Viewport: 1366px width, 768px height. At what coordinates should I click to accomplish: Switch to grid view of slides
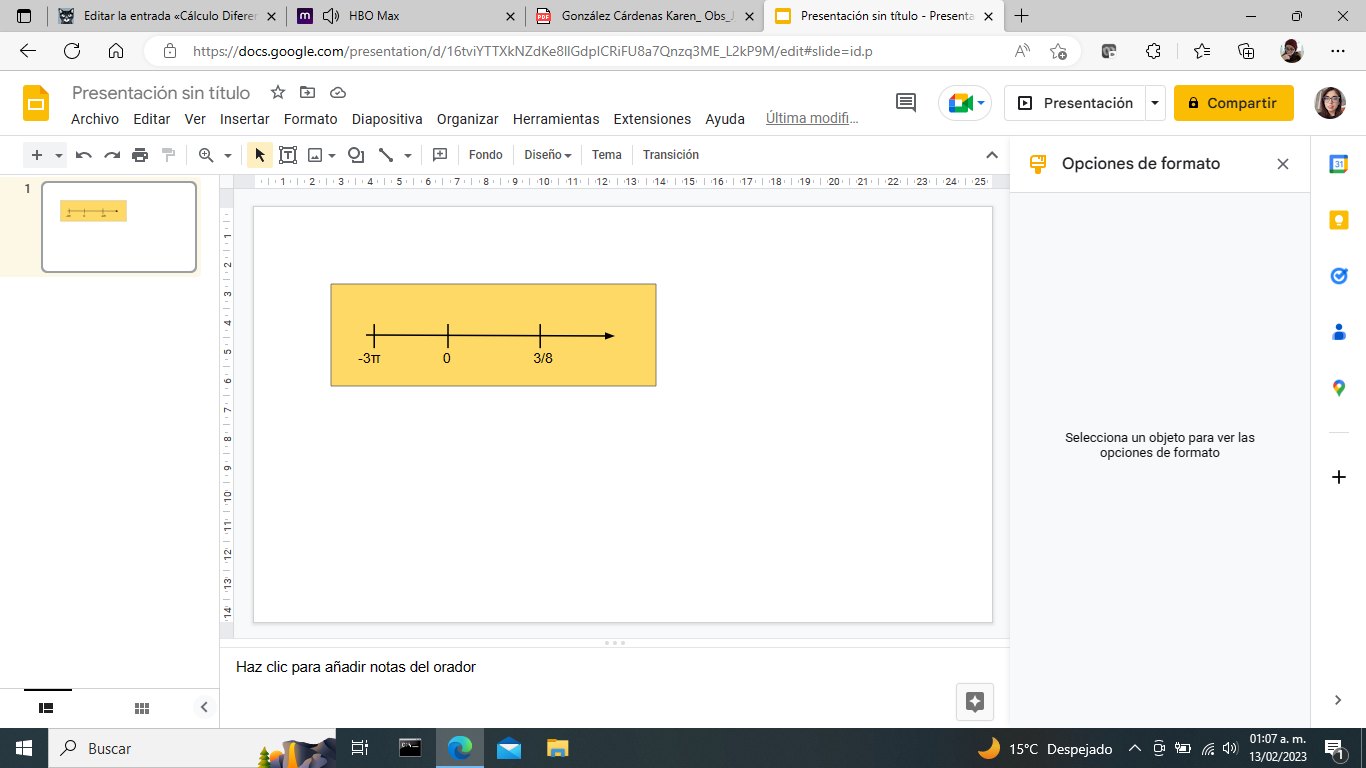[142, 708]
